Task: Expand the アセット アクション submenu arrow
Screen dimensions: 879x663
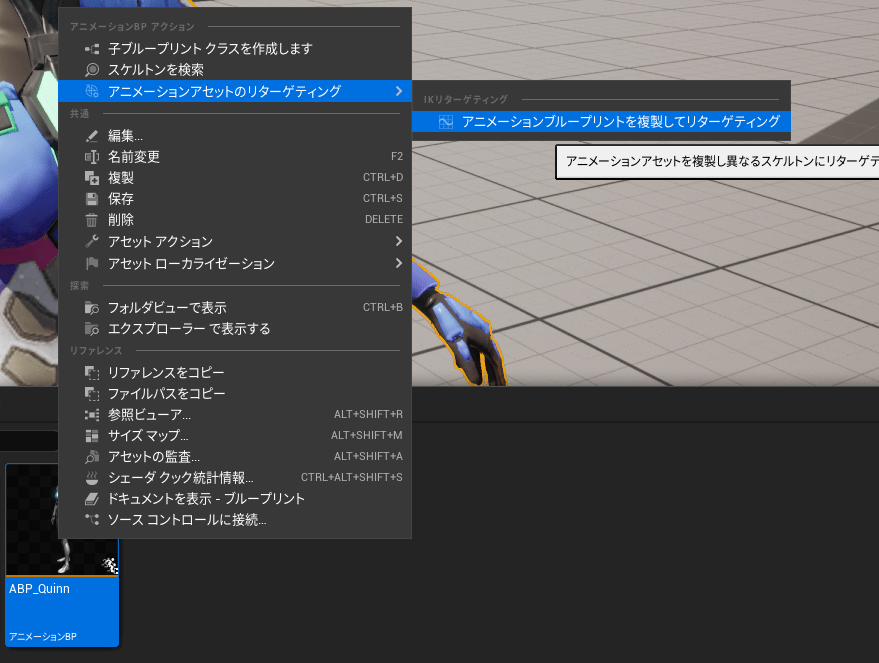Action: (x=399, y=242)
